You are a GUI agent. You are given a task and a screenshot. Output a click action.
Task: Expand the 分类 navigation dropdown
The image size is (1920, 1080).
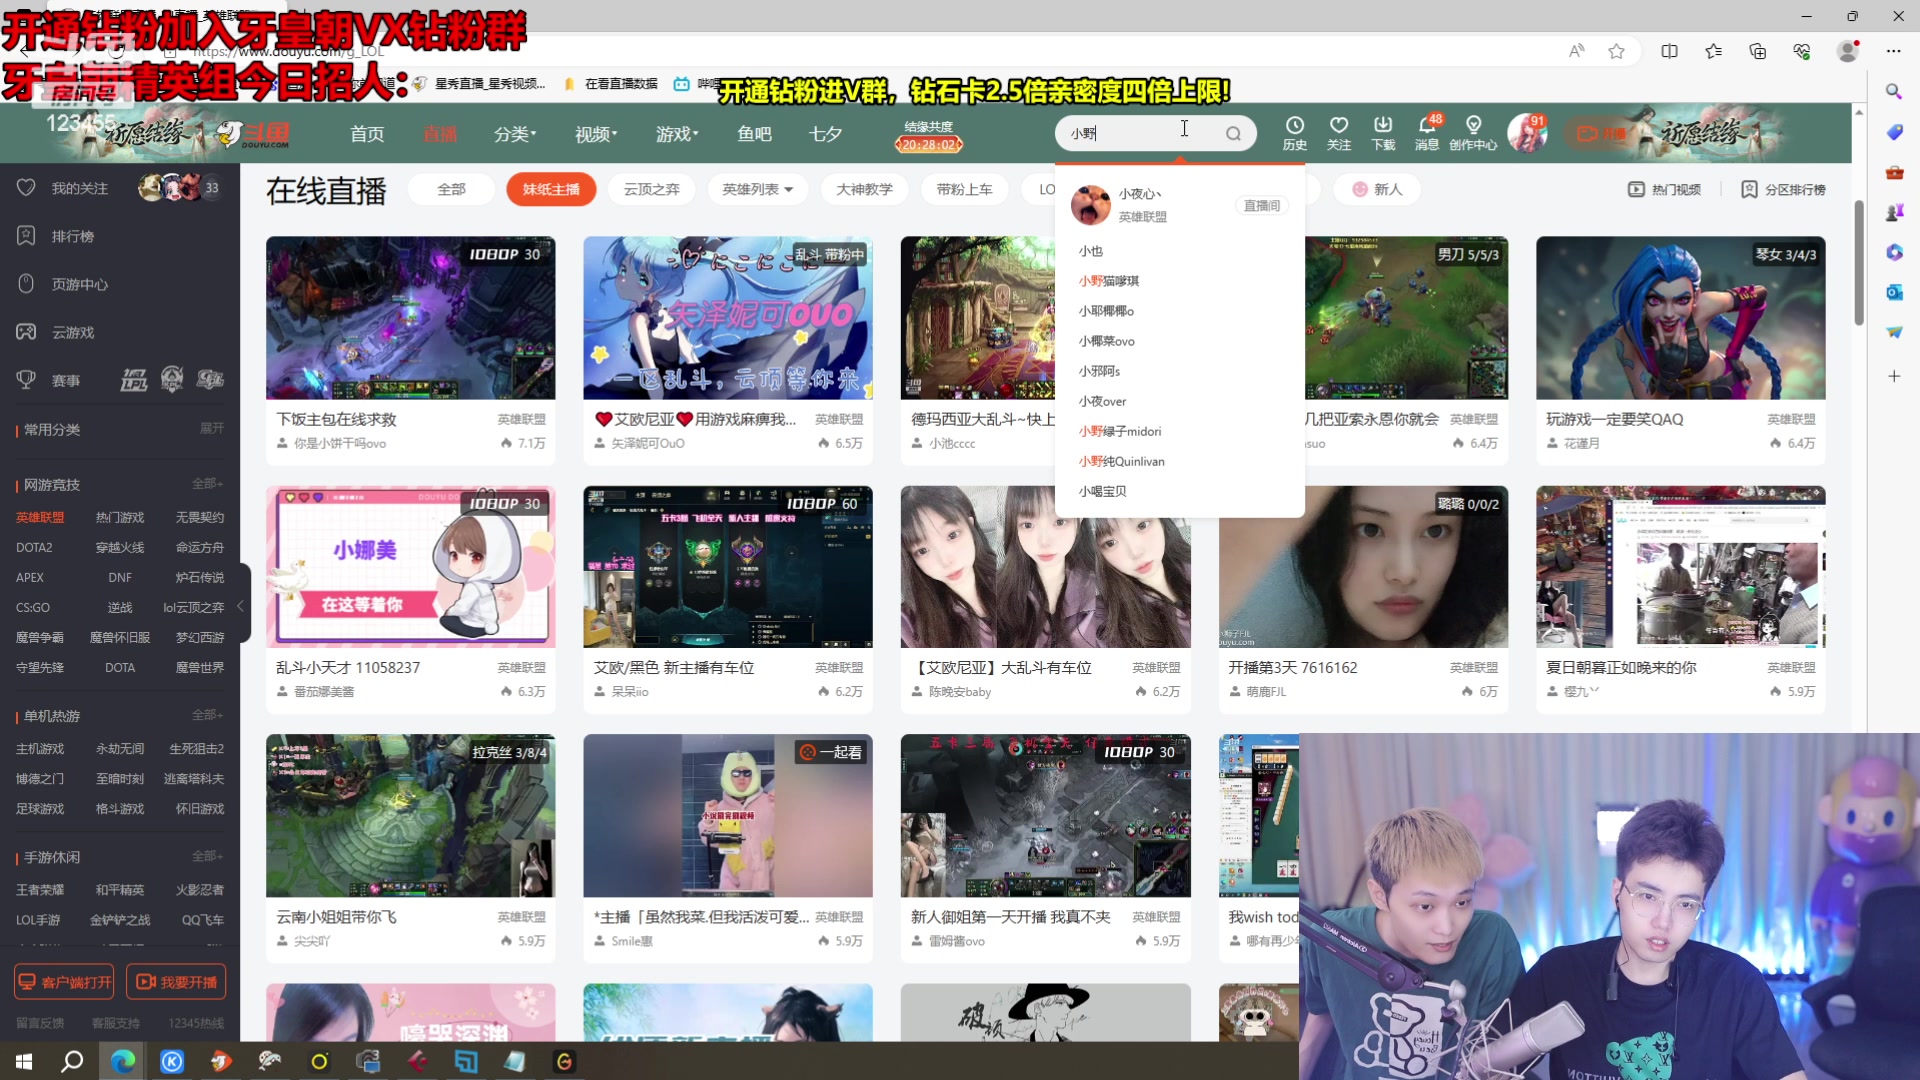pos(515,134)
